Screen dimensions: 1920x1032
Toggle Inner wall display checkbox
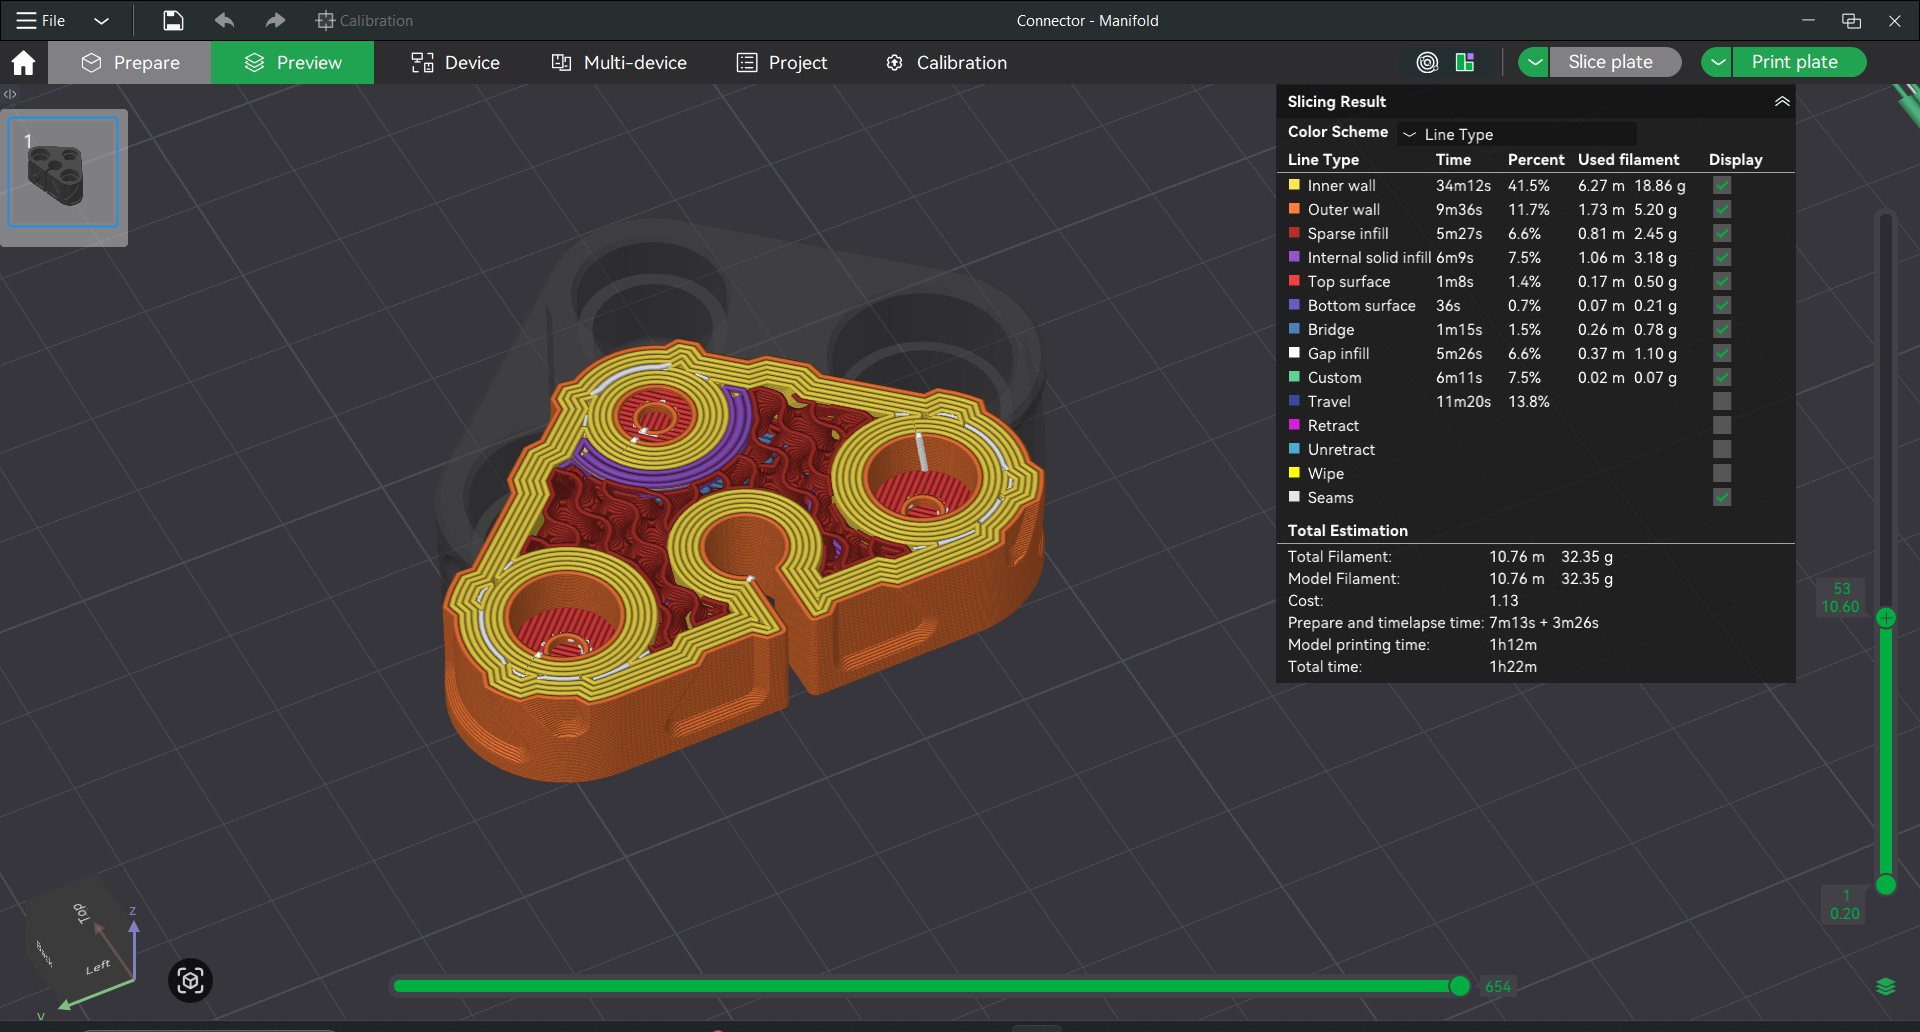pos(1722,185)
